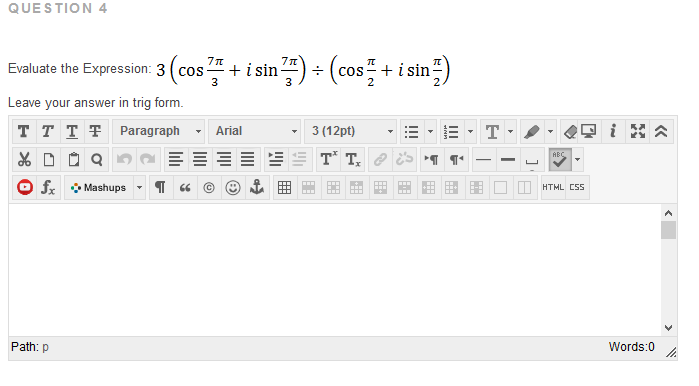Click inside the answer text area
This screenshot has height=386, width=699.
click(334, 270)
